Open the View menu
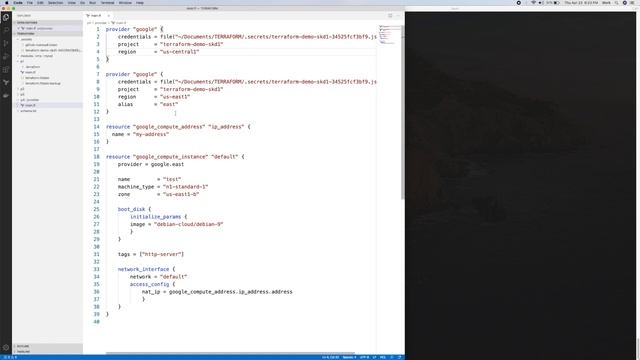Screen dimensions: 640x360 coord(72,2)
